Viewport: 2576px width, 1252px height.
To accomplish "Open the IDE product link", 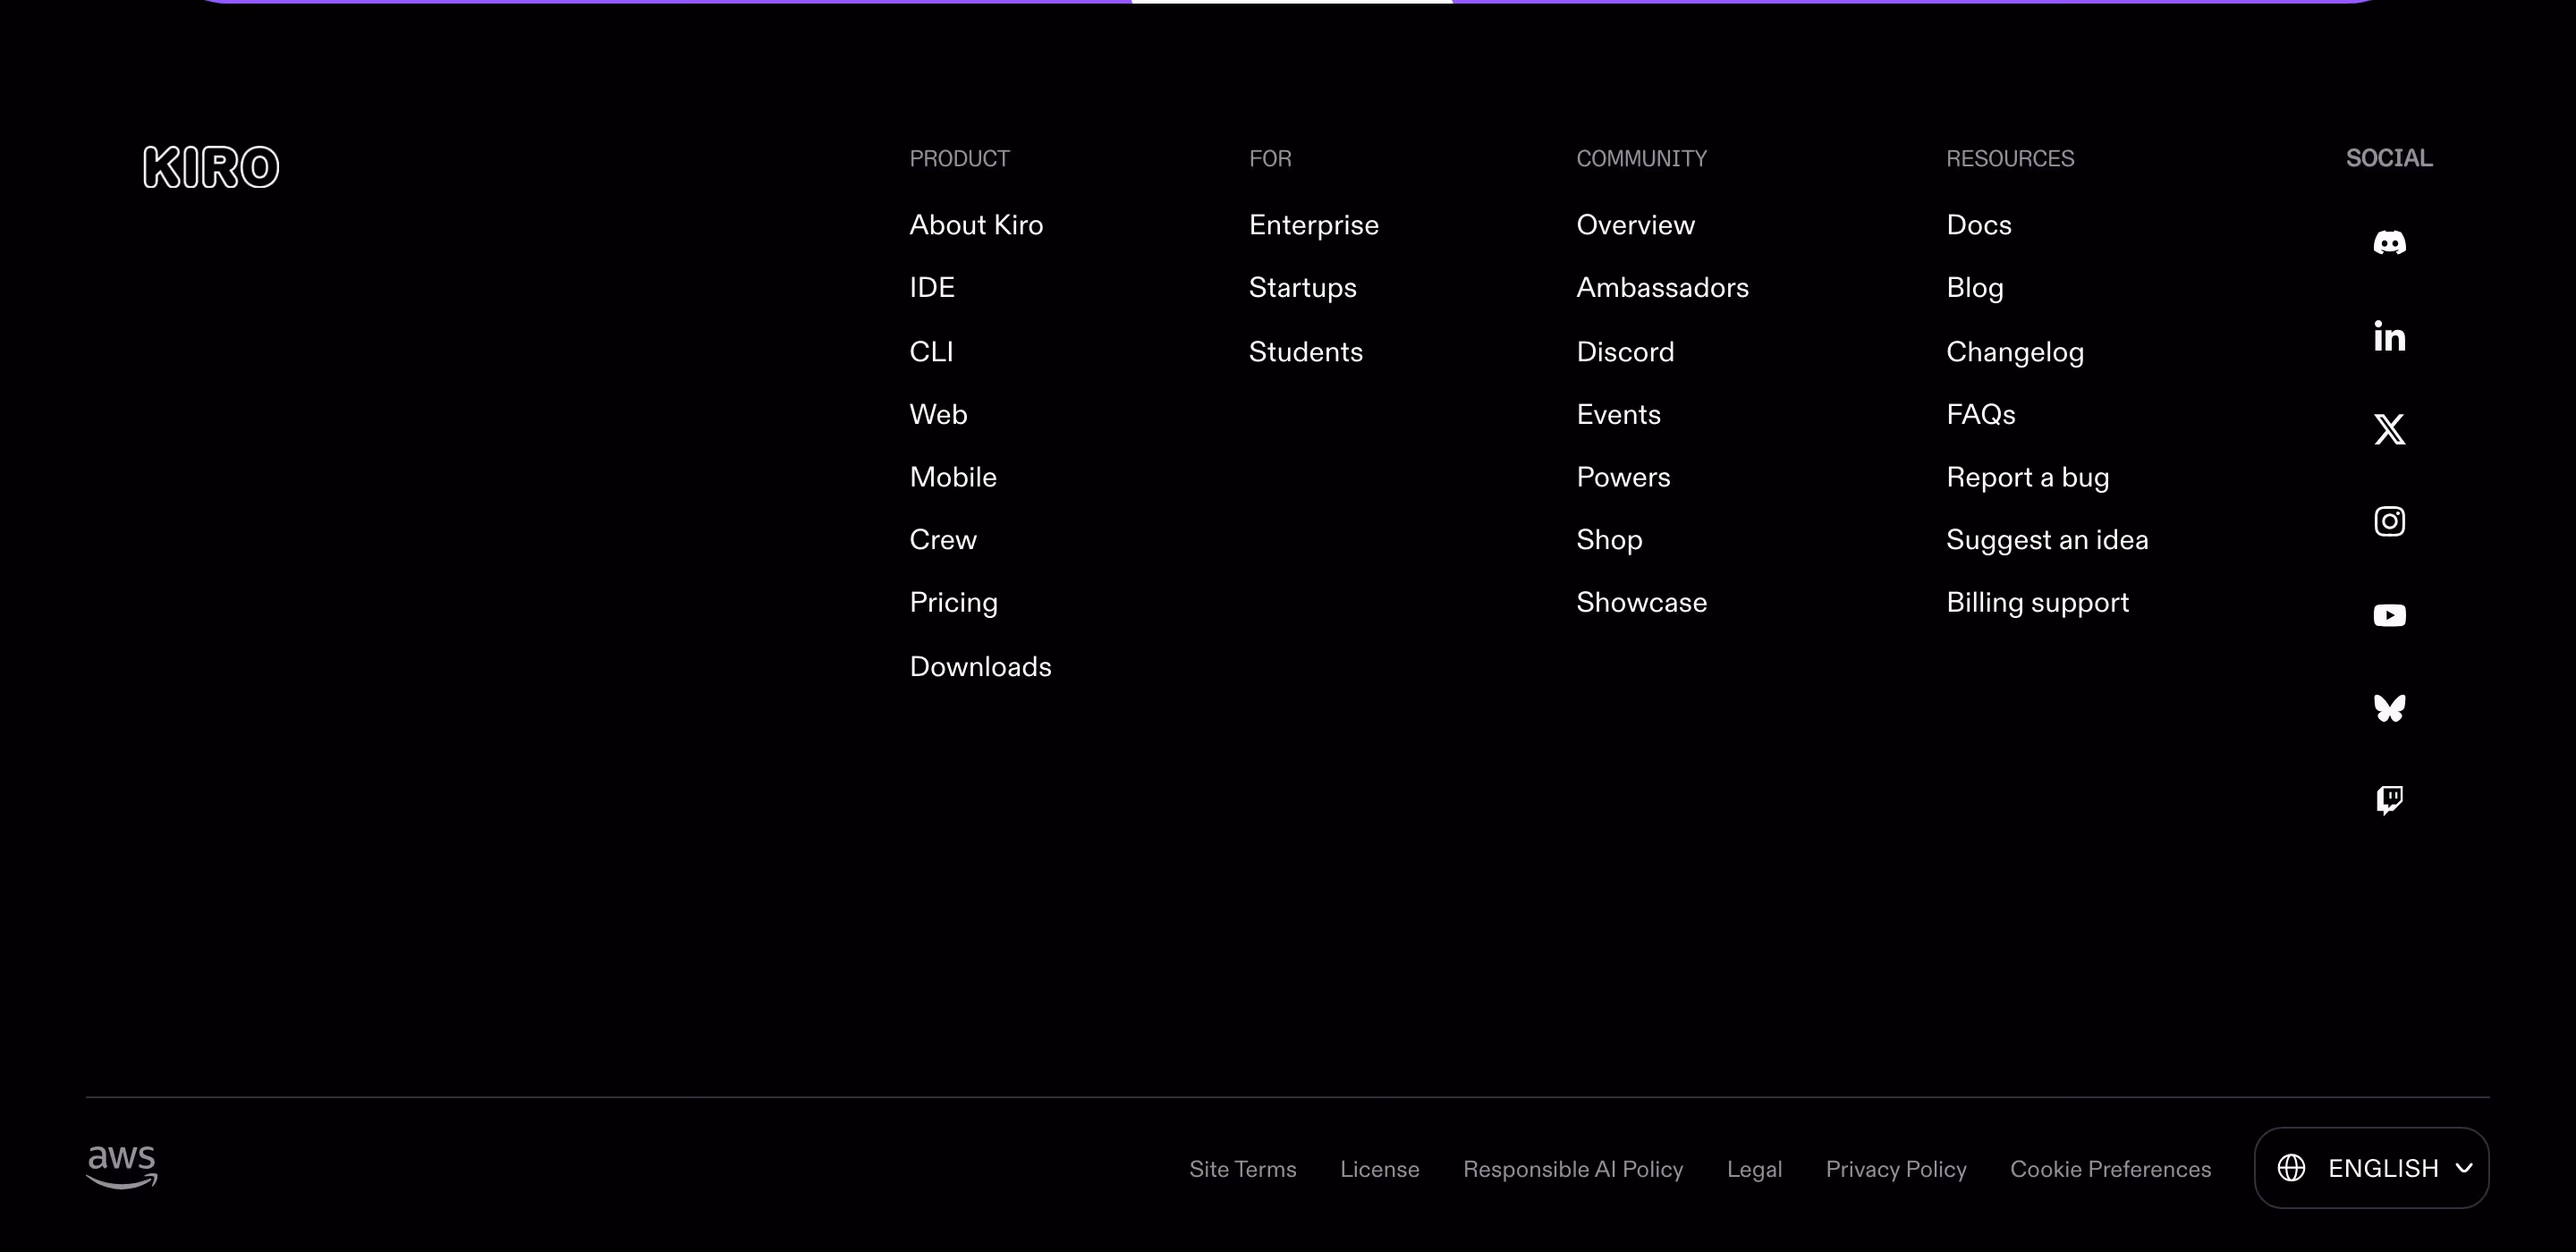I will [x=931, y=288].
